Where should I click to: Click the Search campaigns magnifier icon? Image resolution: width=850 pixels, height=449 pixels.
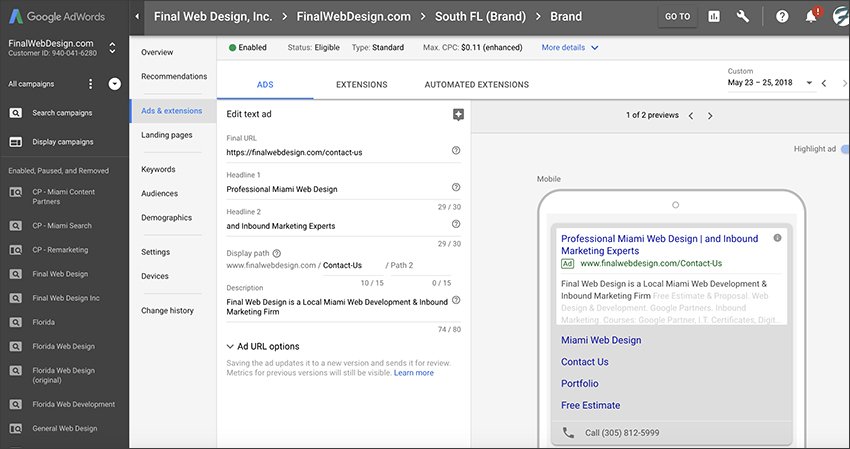(x=16, y=113)
